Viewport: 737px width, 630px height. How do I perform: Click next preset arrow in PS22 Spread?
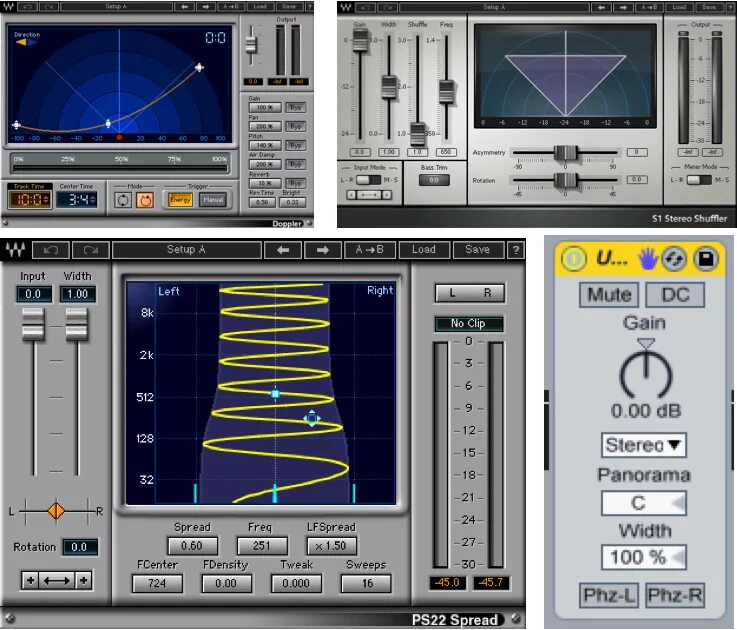(322, 250)
